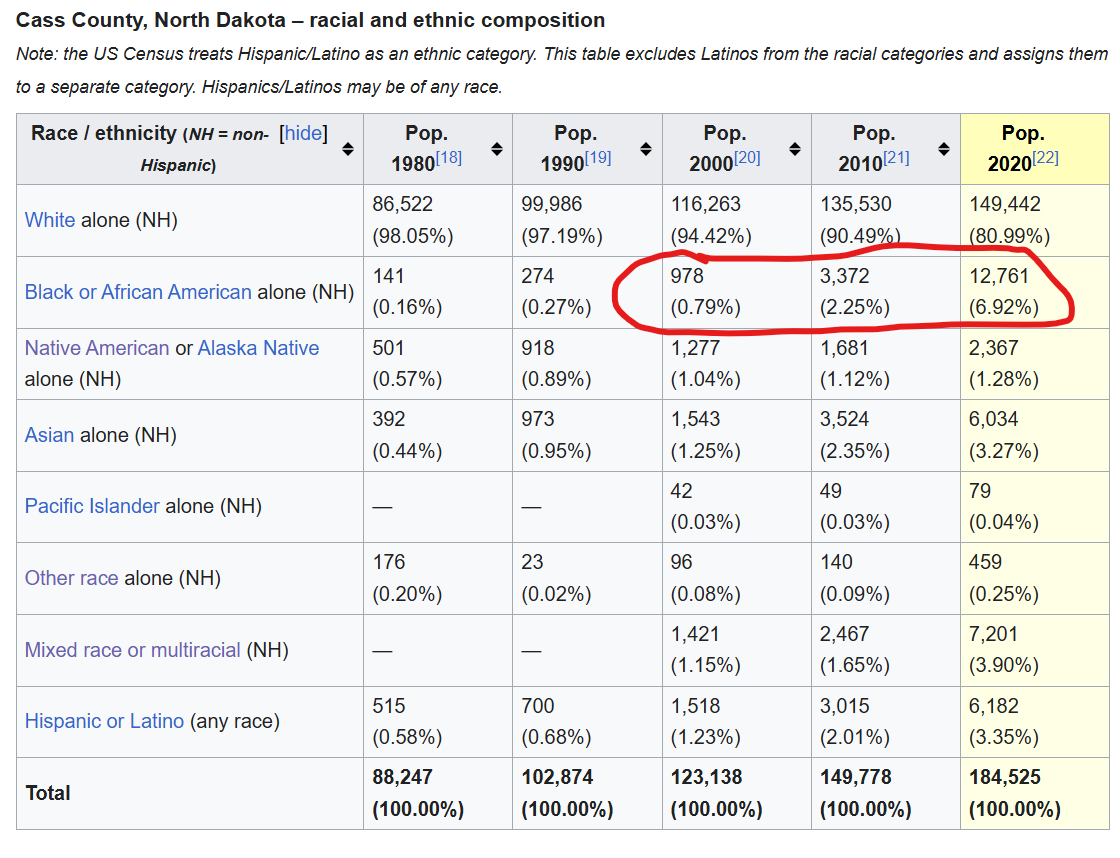Open citation reference 20
Screen dimensions: 1120x858
[x=748, y=157]
